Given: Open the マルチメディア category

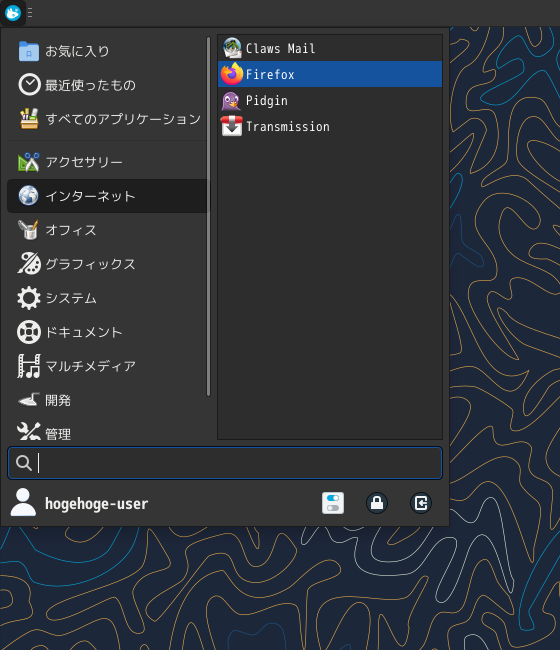Looking at the screenshot, I should pyautogui.click(x=107, y=366).
